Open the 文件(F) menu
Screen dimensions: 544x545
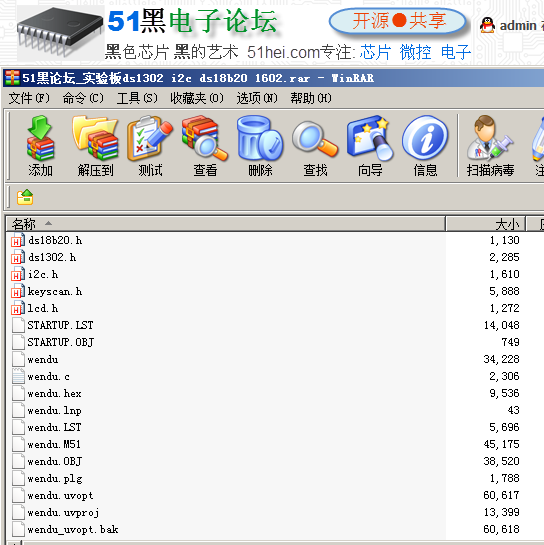(x=29, y=98)
